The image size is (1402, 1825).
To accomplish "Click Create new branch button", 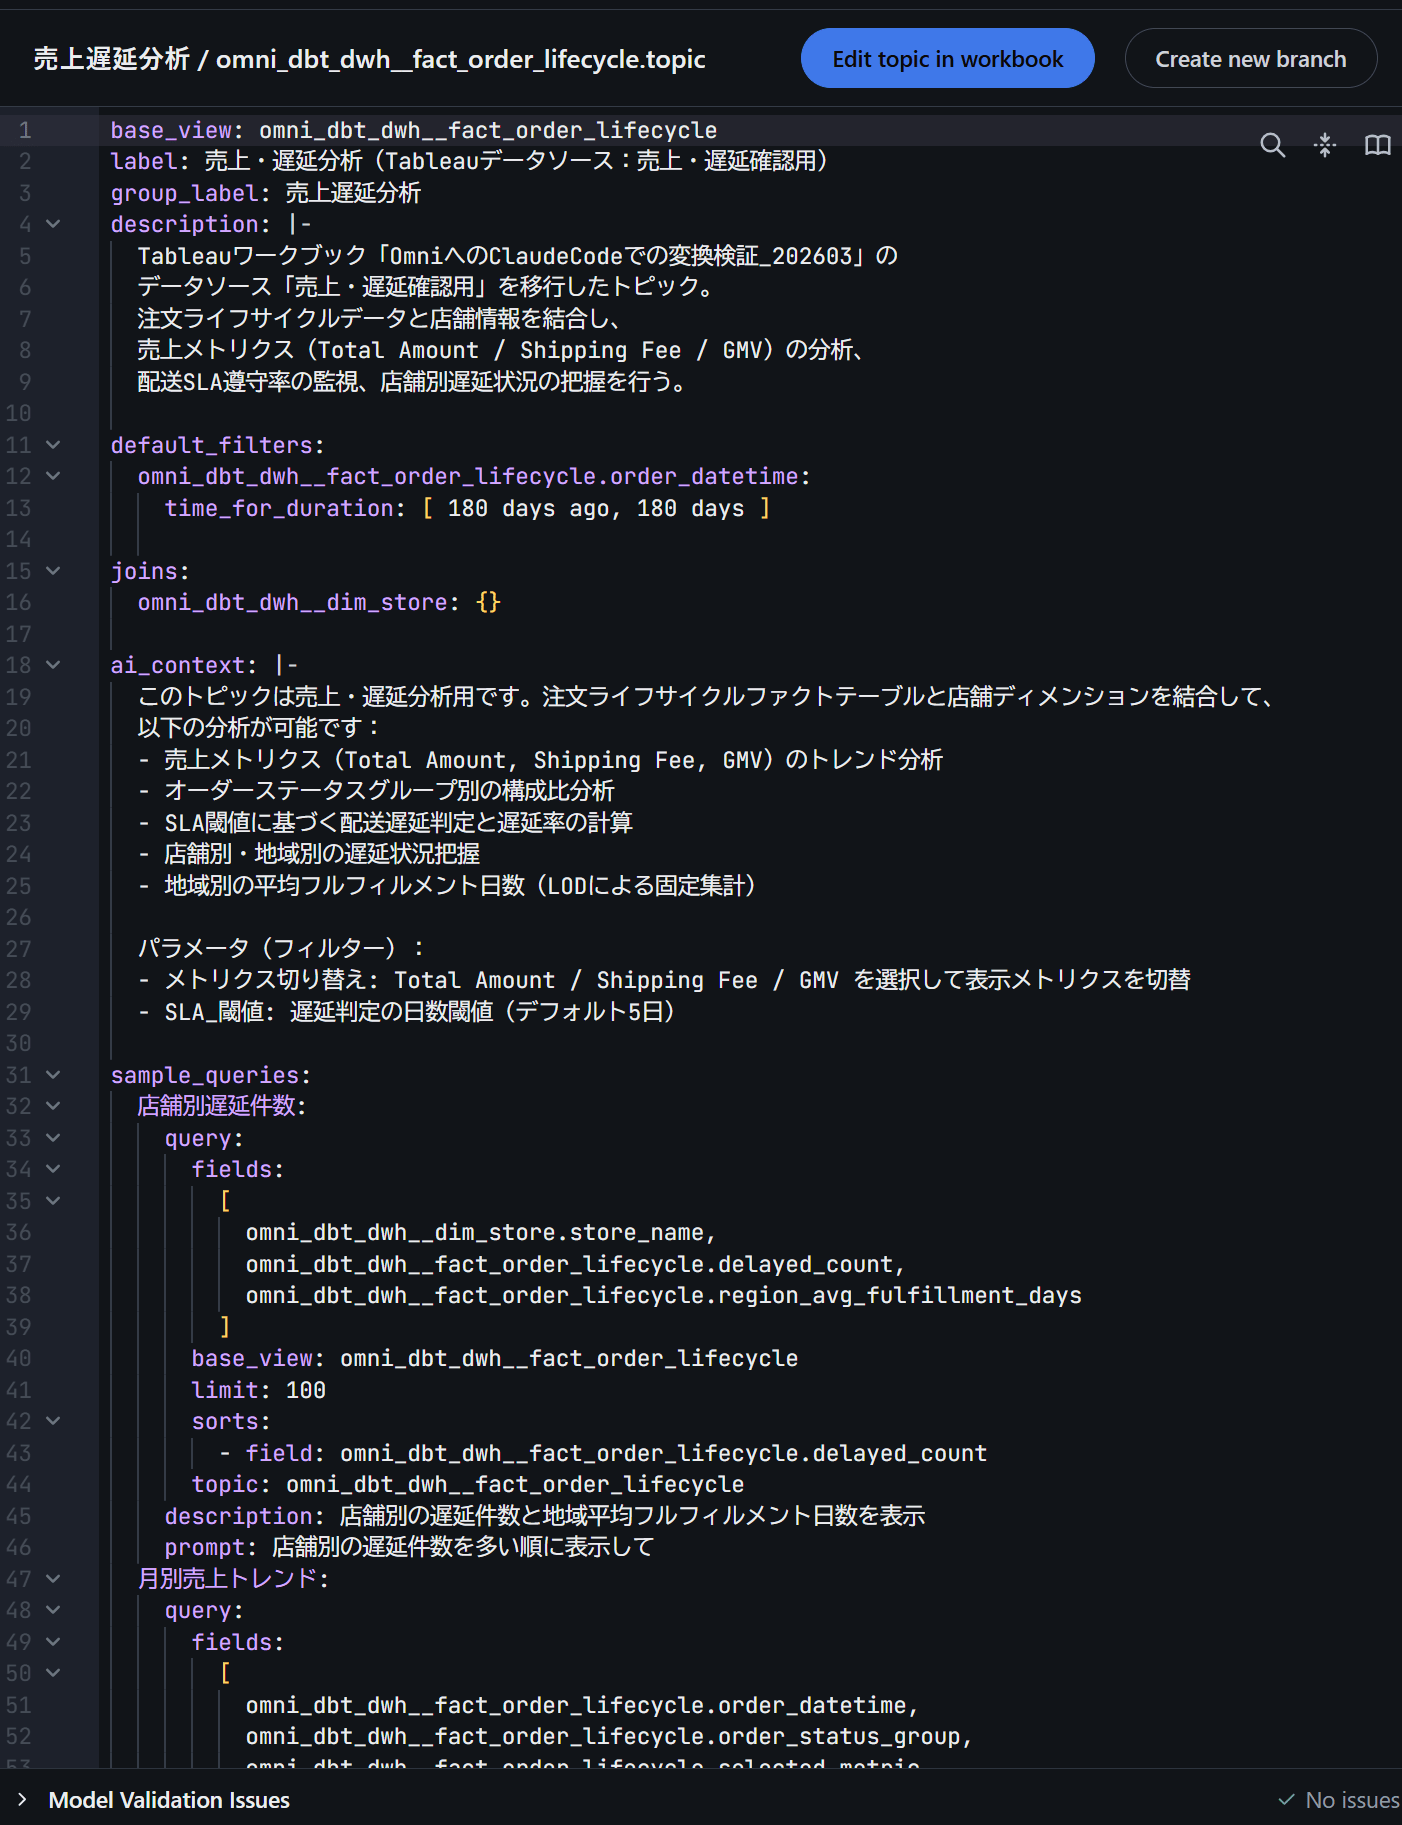I will [x=1250, y=59].
